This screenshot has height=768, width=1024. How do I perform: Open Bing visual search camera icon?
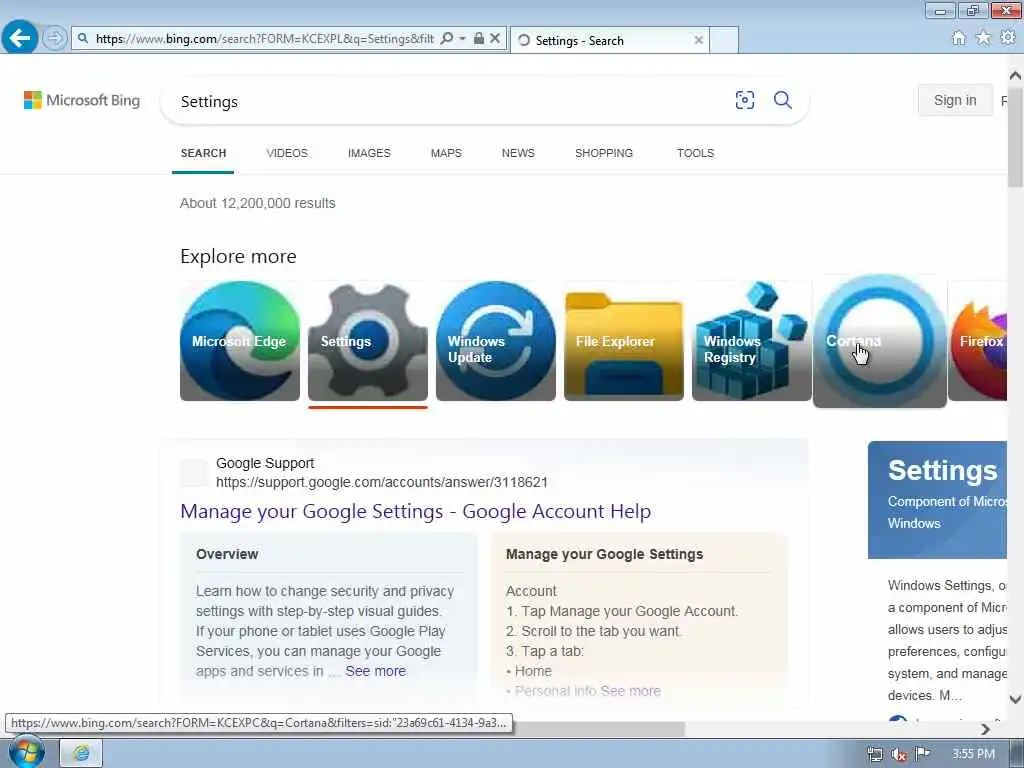pos(744,100)
